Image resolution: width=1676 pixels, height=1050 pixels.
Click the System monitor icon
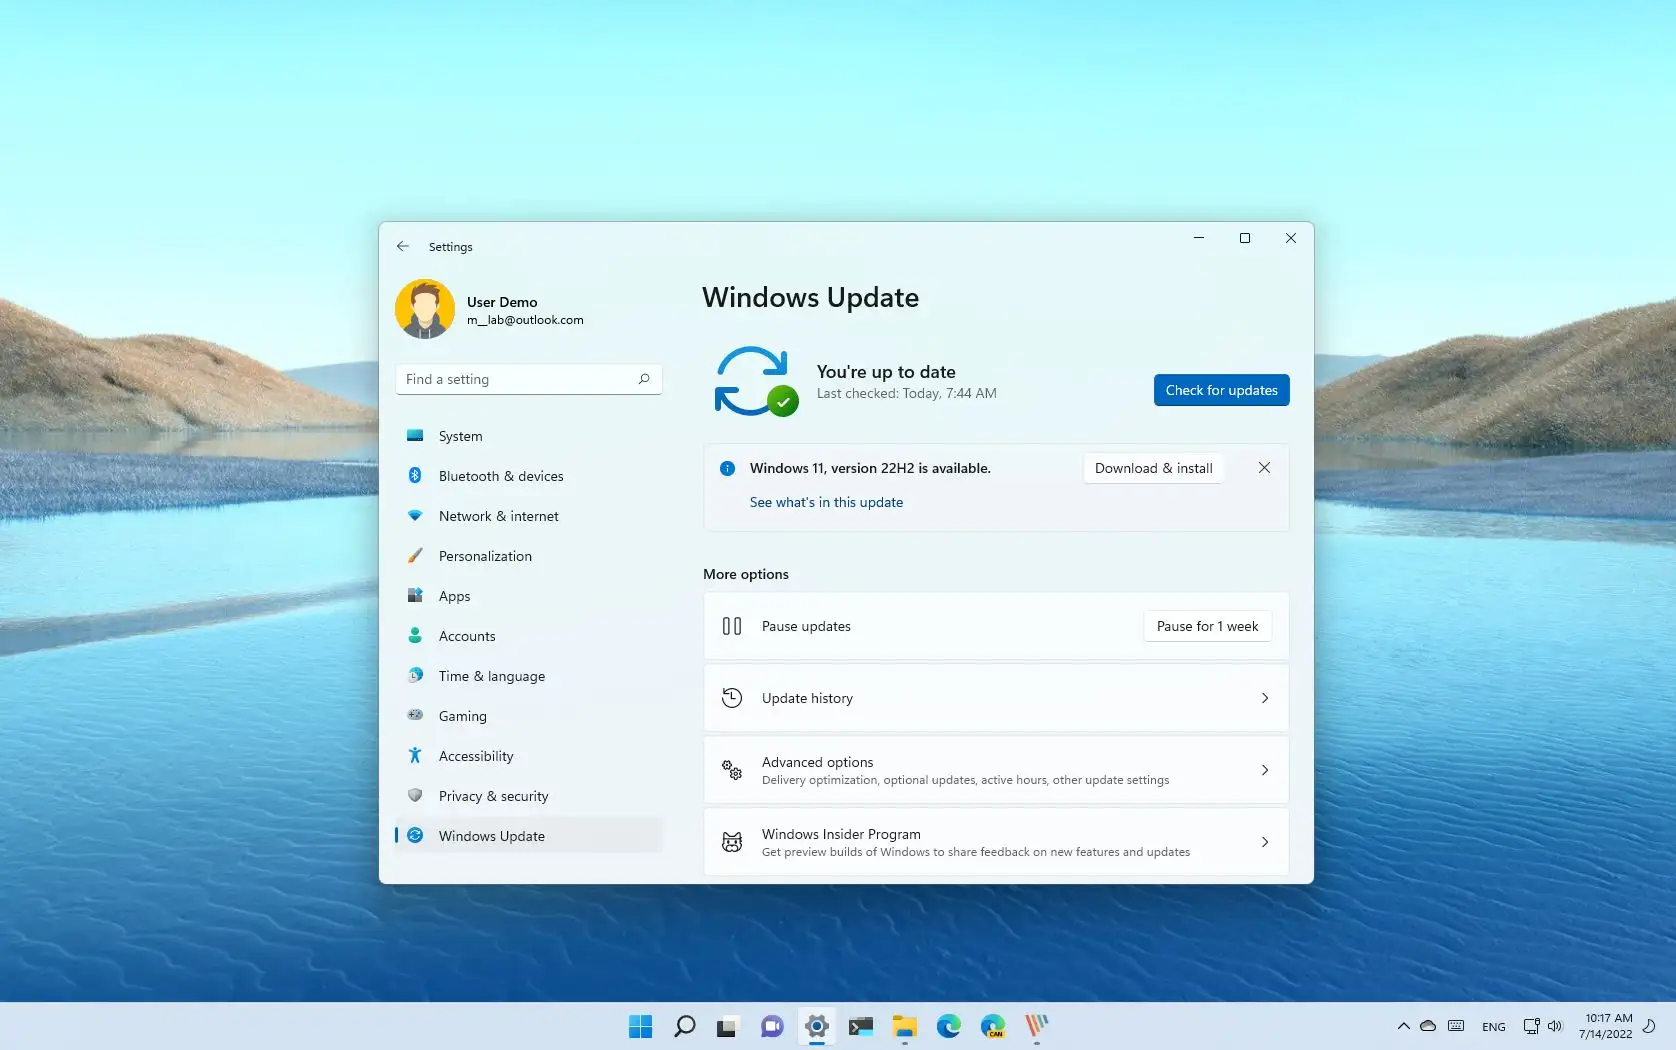415,435
